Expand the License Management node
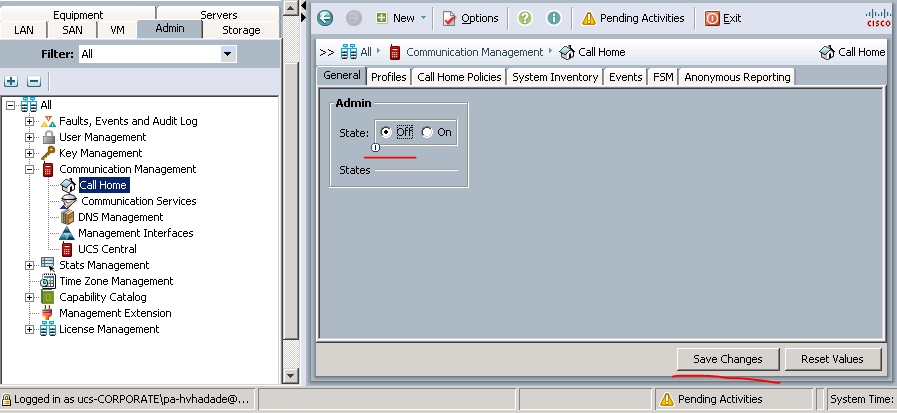 tap(29, 329)
